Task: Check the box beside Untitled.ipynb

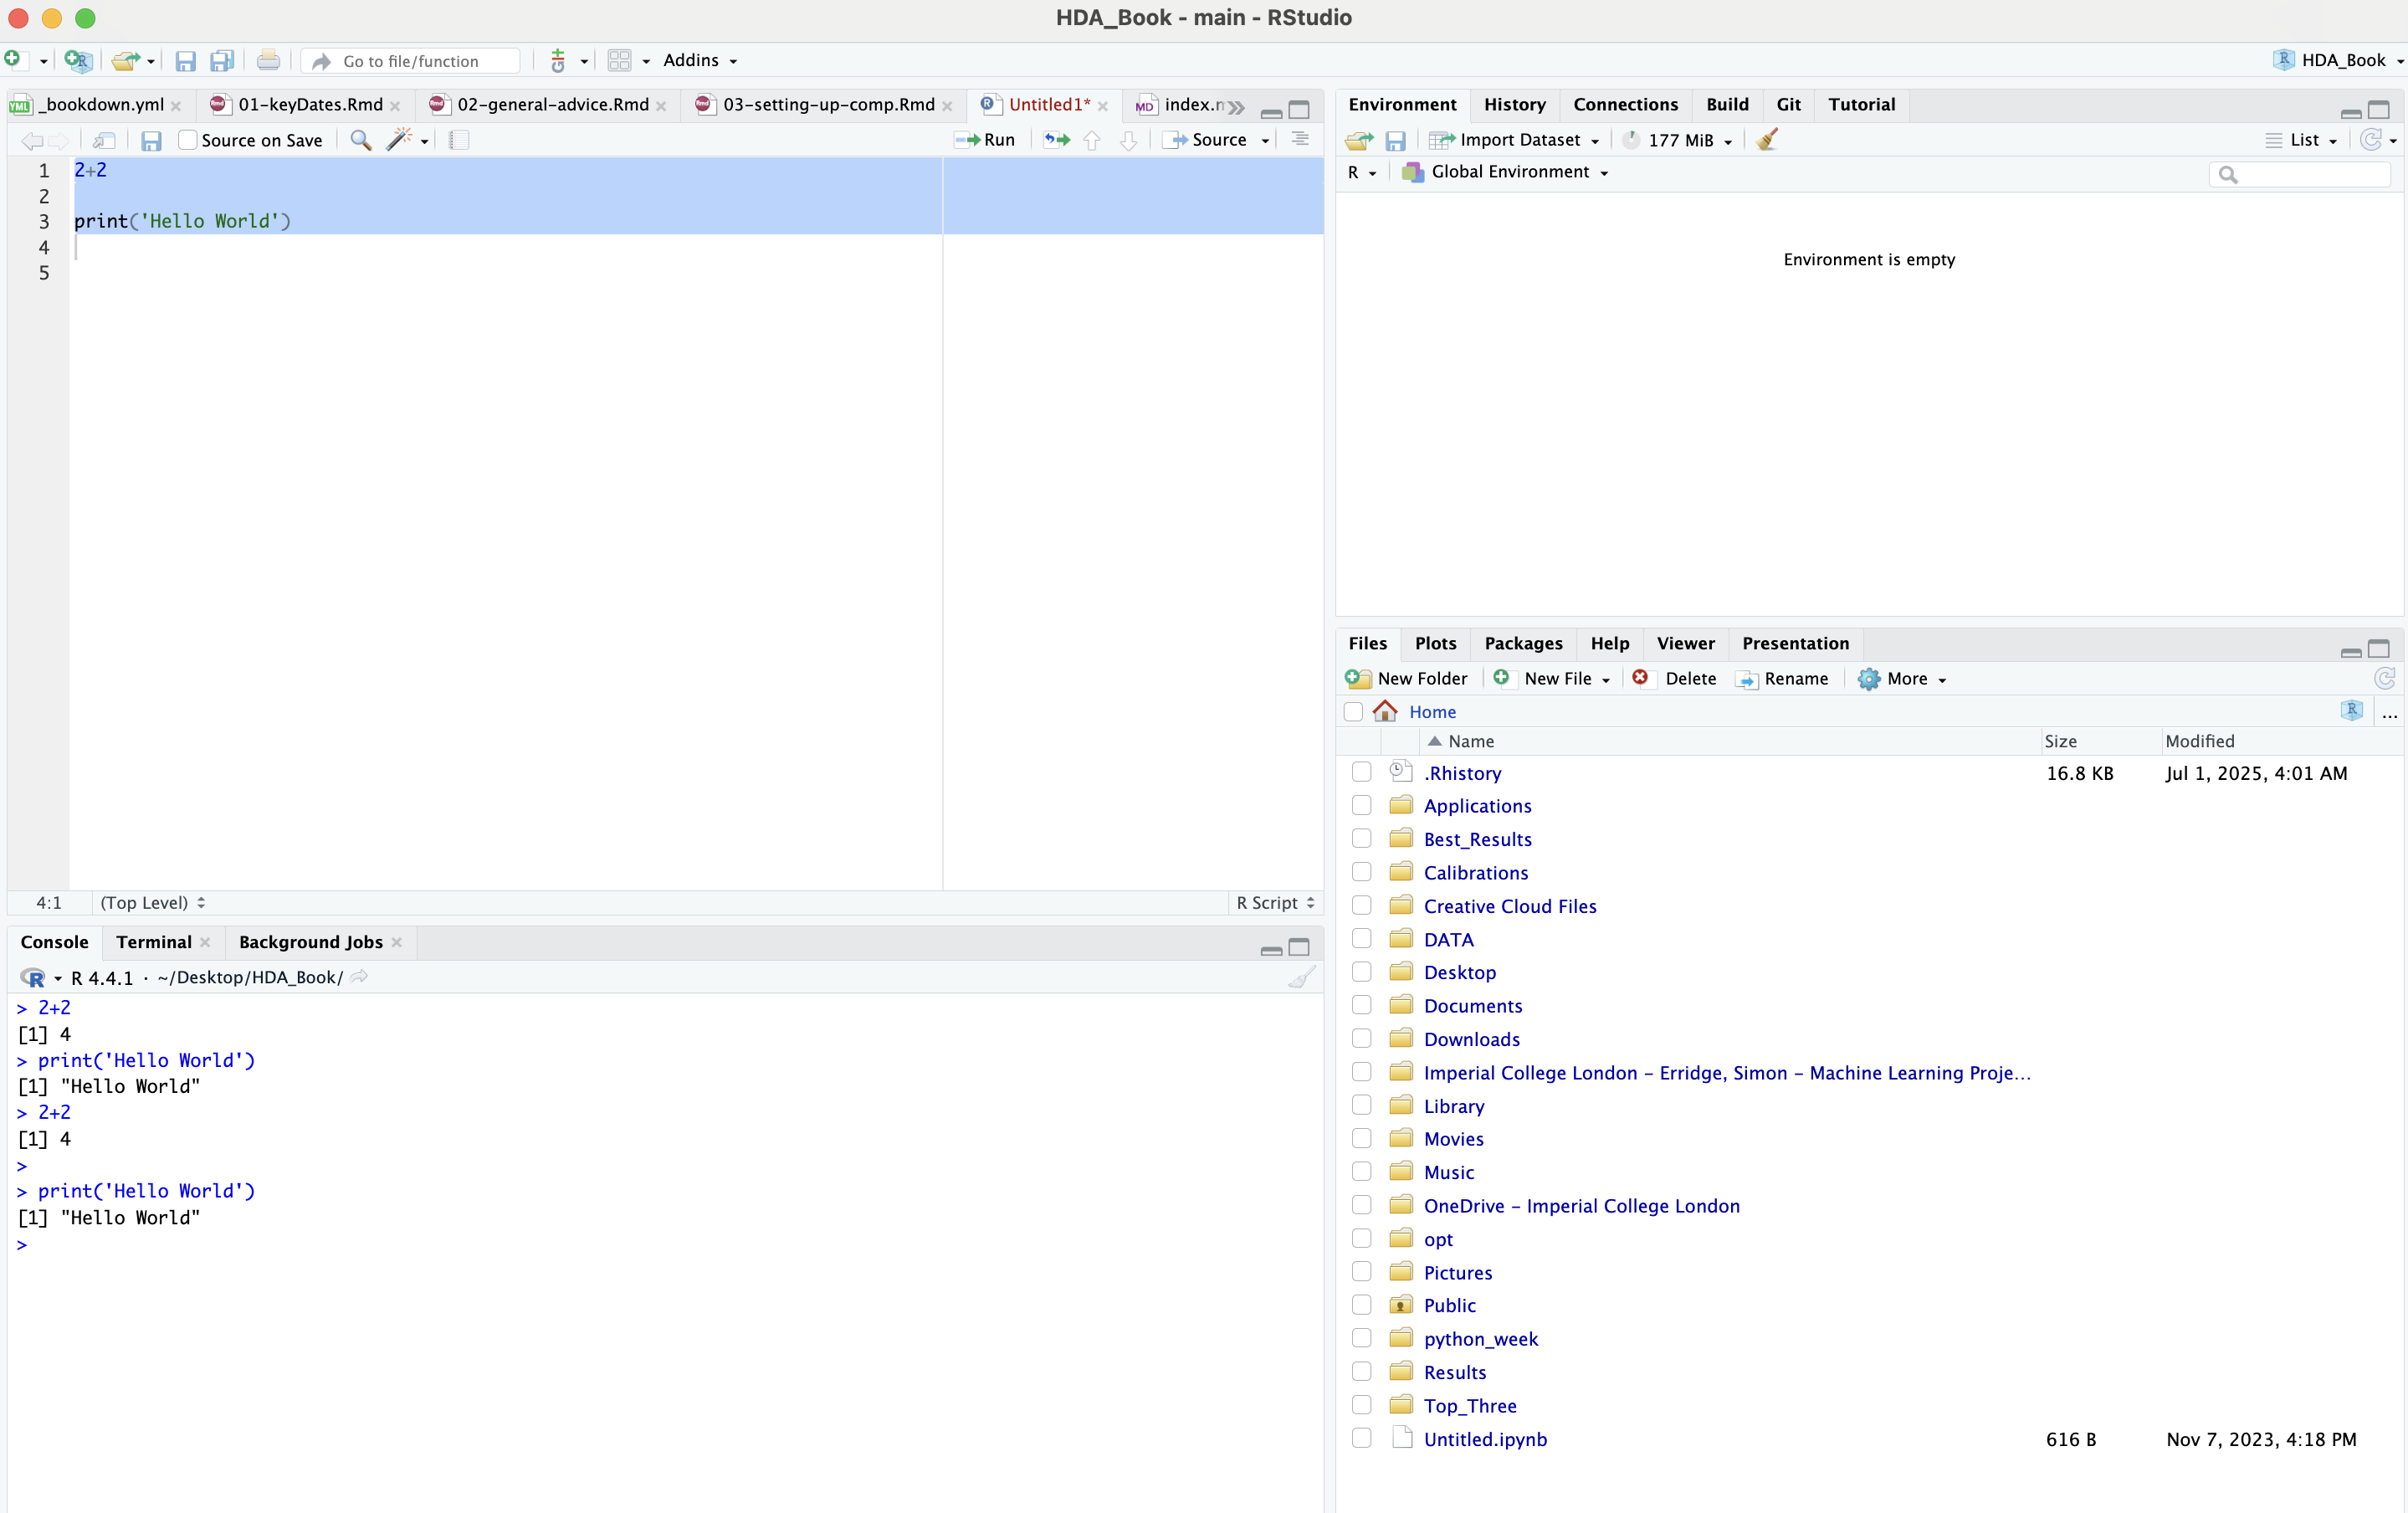Action: coord(1361,1438)
